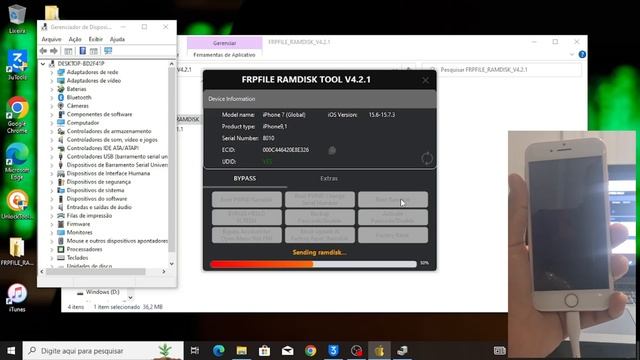Click the Factory Reset button
Screen dimensions: 640x360
[393, 235]
